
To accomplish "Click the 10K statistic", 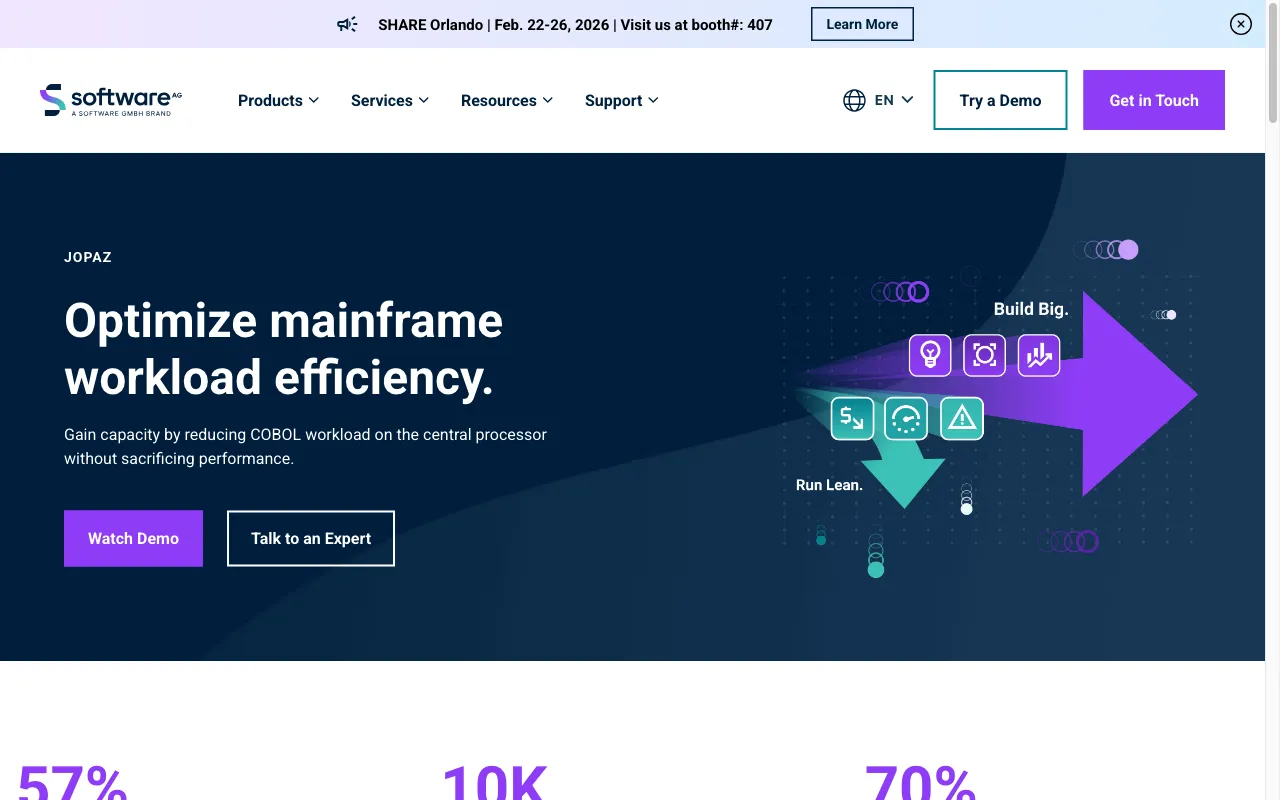I will 495,782.
